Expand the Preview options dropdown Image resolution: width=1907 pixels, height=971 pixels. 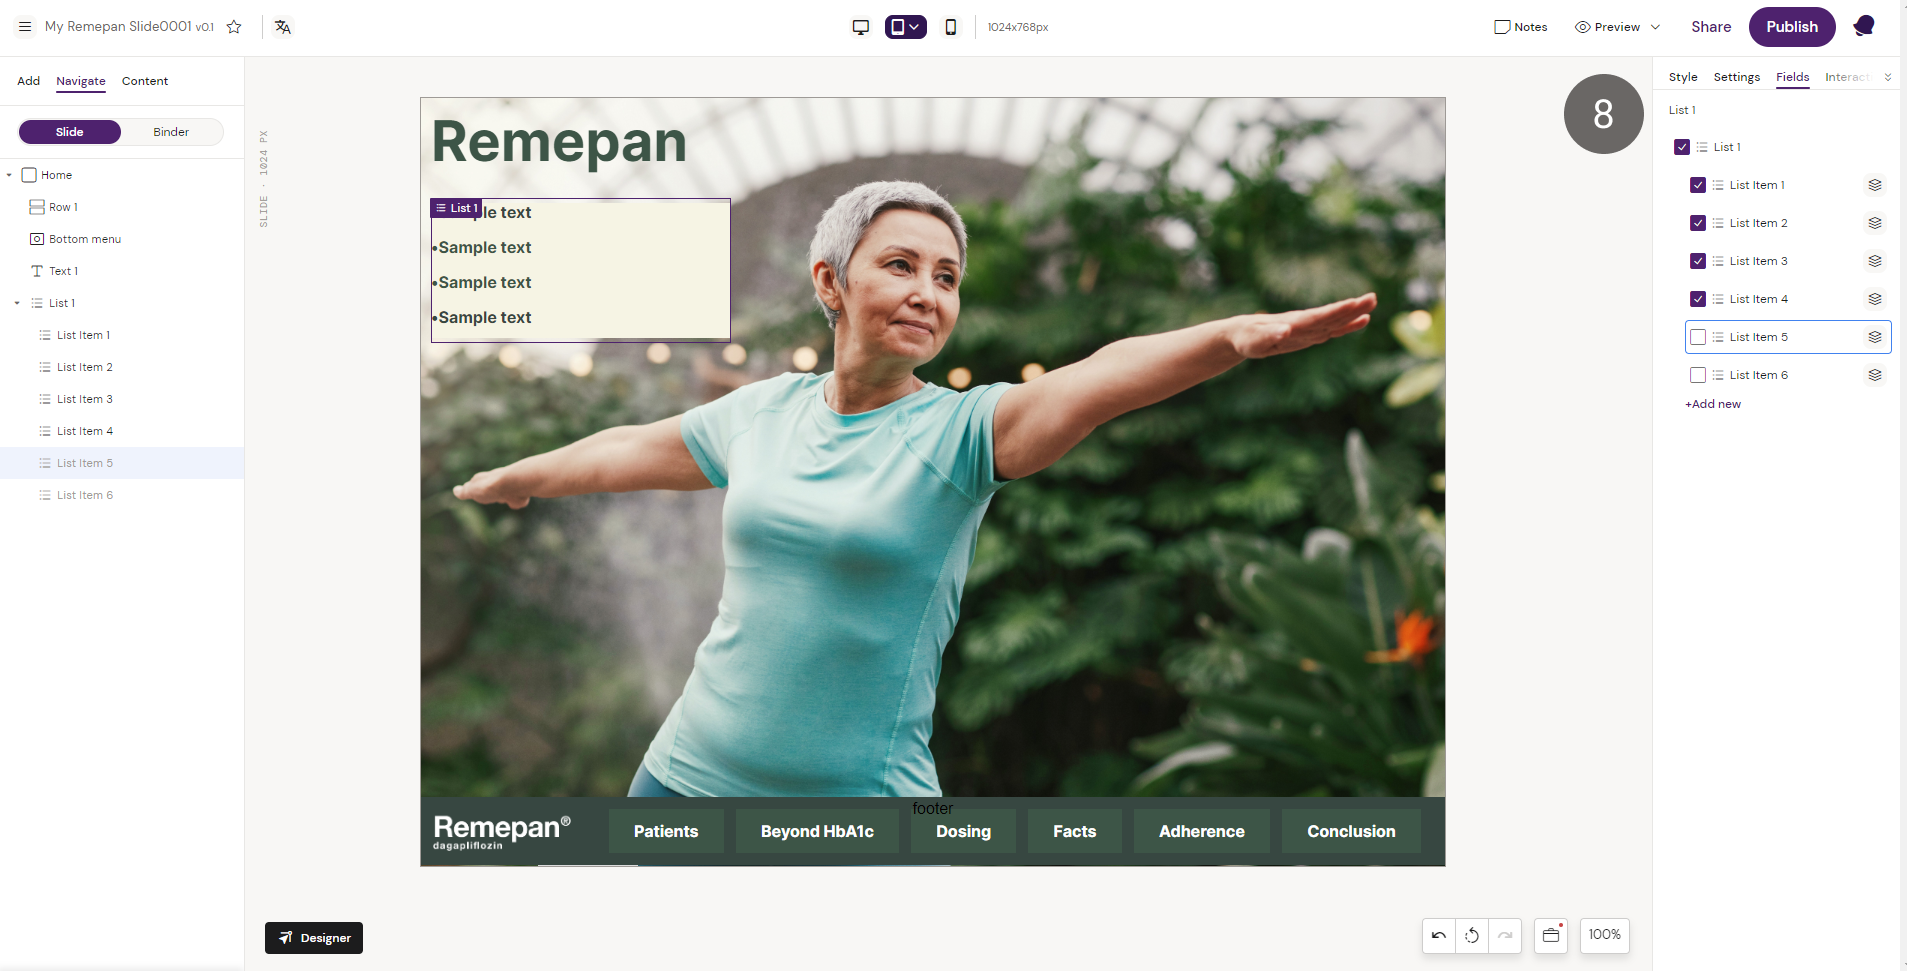(x=1655, y=27)
